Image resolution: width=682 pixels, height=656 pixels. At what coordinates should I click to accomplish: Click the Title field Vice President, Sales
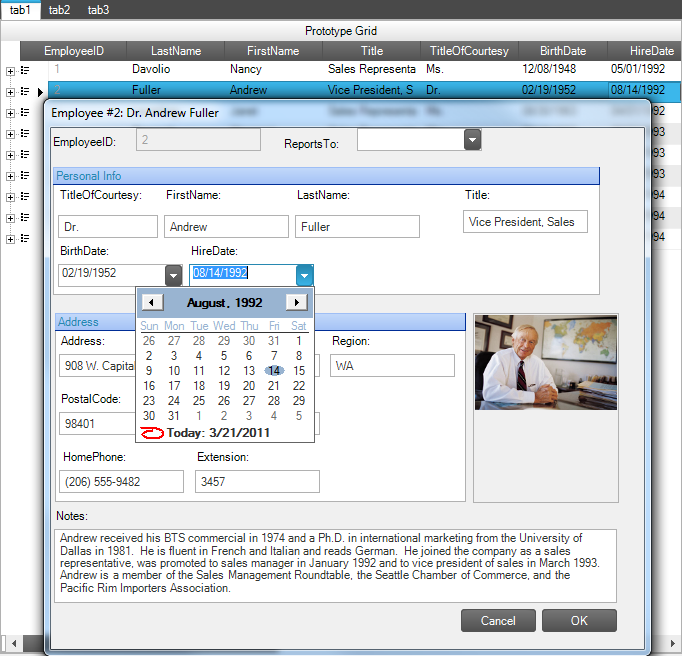[x=525, y=222]
